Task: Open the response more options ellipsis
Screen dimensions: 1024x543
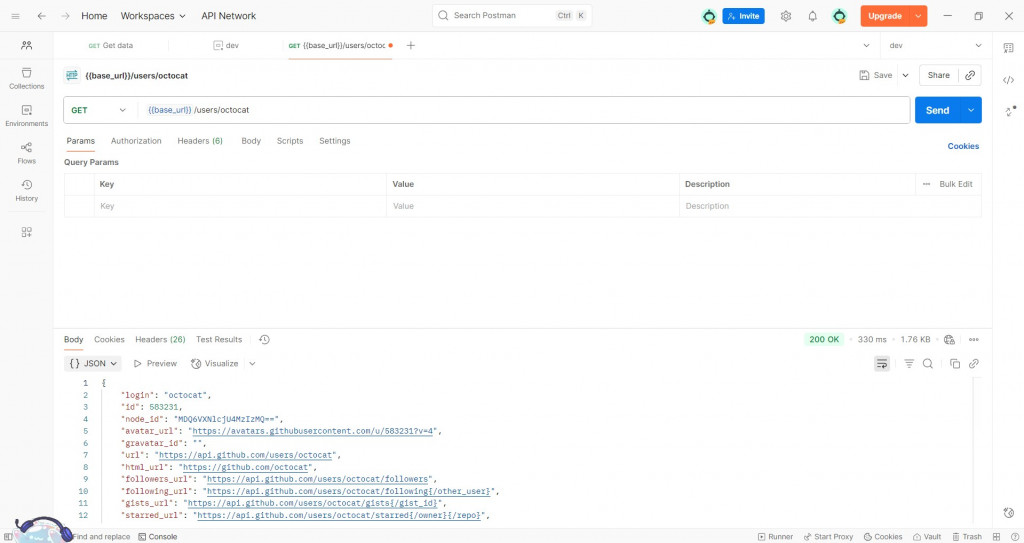Action: [x=974, y=339]
